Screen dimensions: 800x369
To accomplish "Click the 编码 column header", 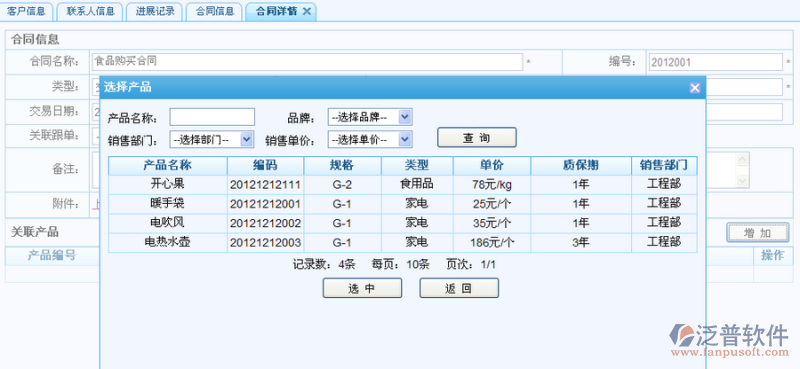I will pos(265,166).
